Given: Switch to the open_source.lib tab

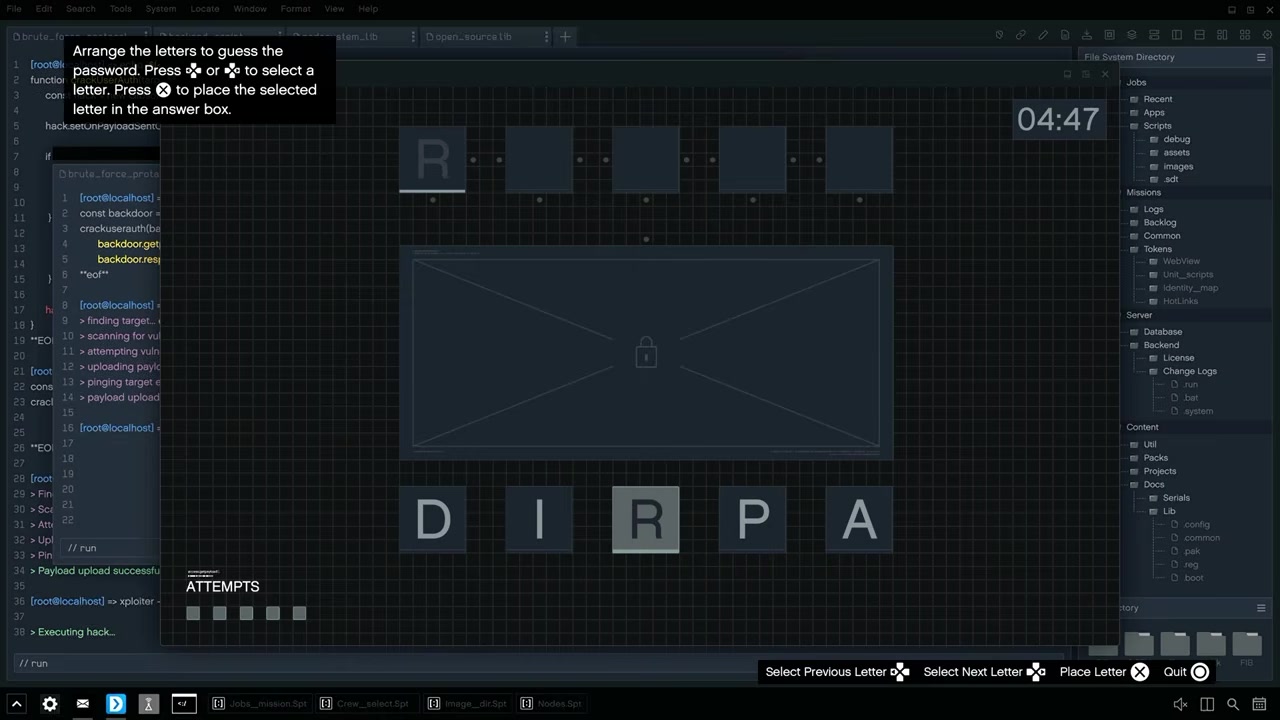Looking at the screenshot, I should 474,37.
